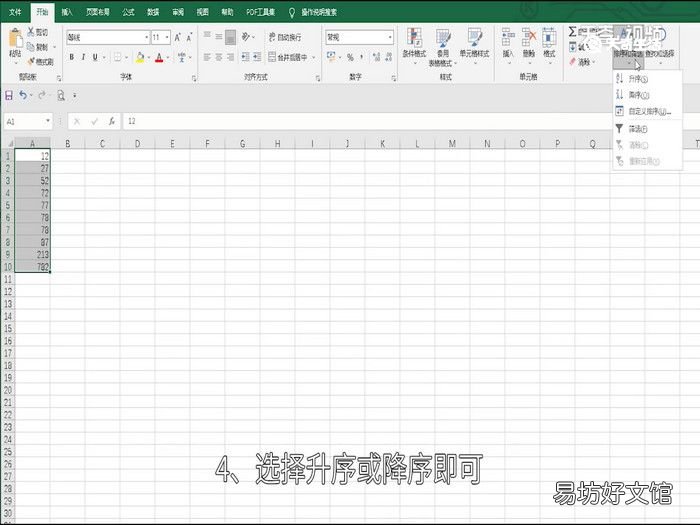Screen dimensions: 700x525
Task: Click the Increase Indent icon
Action: (257, 57)
